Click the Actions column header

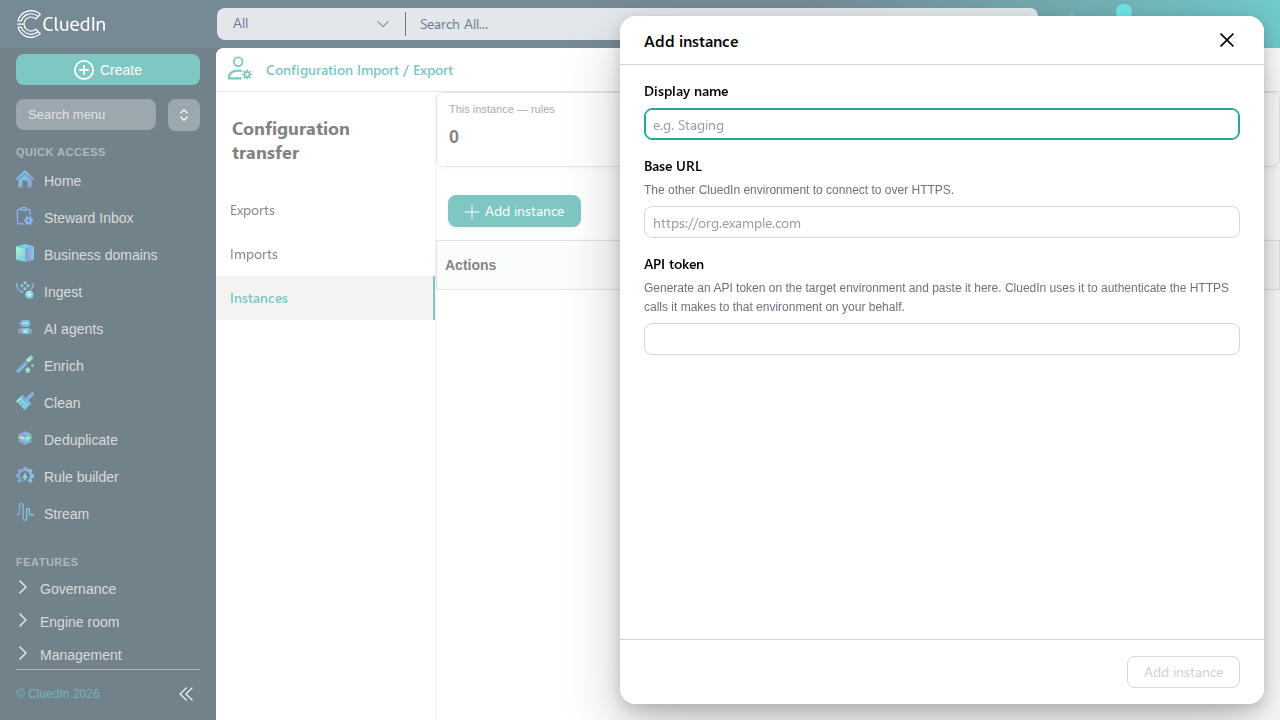point(471,265)
